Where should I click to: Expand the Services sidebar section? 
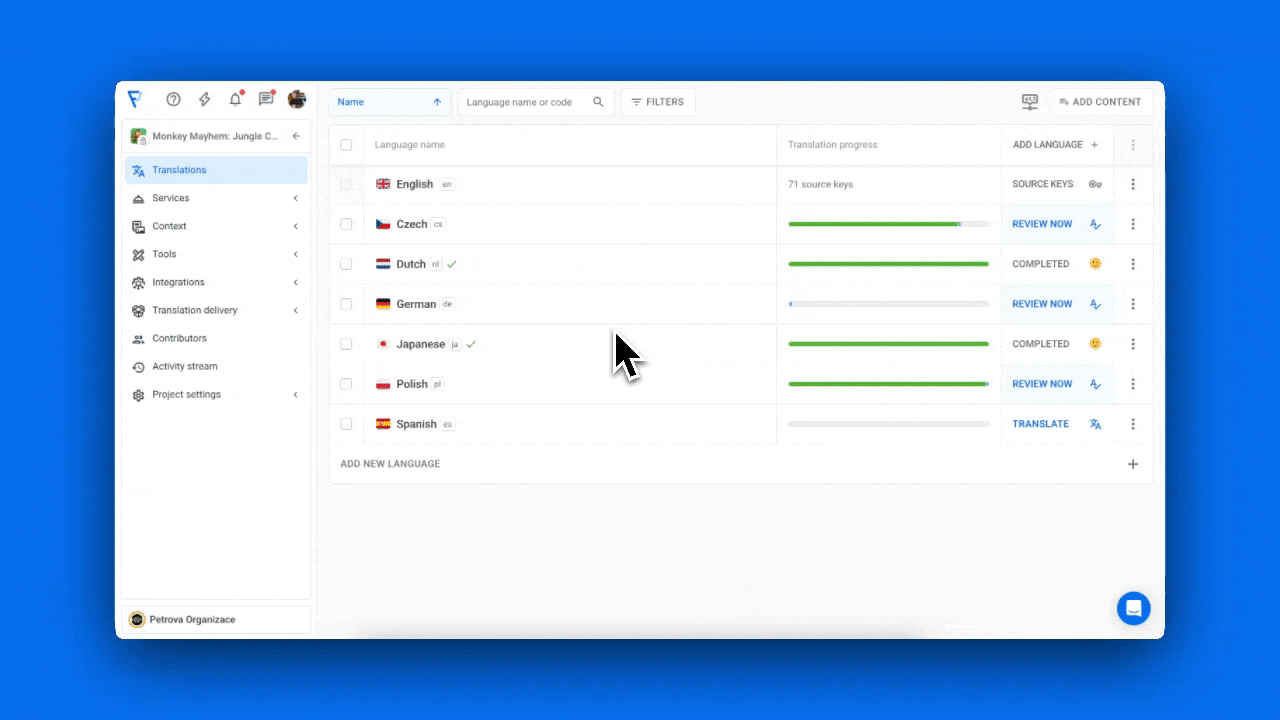click(215, 198)
